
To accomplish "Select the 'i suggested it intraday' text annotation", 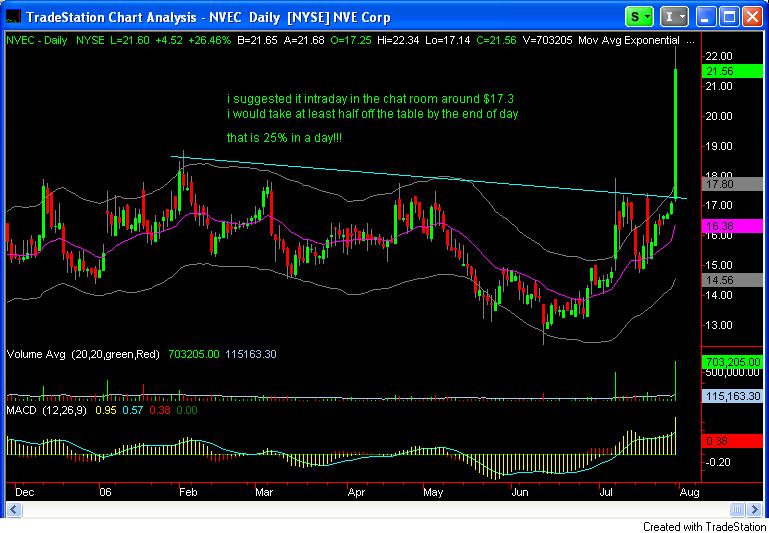I will (x=370, y=99).
